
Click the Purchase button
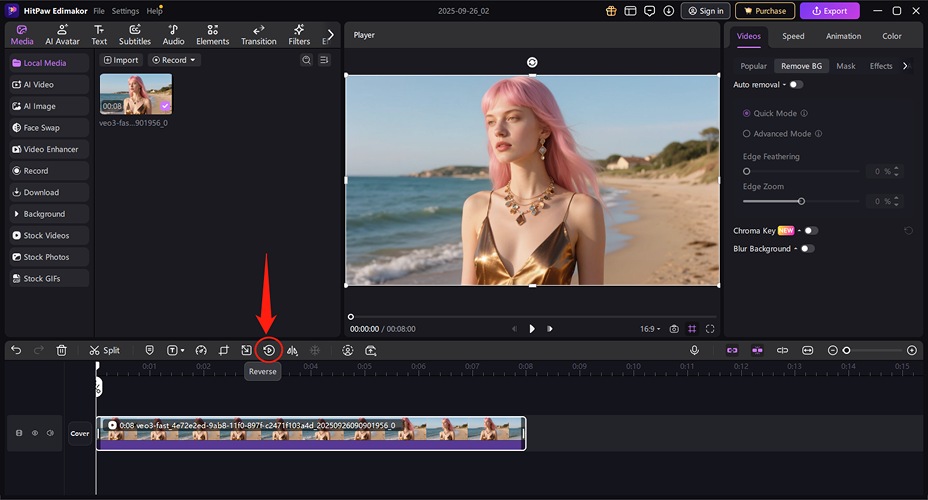(765, 11)
